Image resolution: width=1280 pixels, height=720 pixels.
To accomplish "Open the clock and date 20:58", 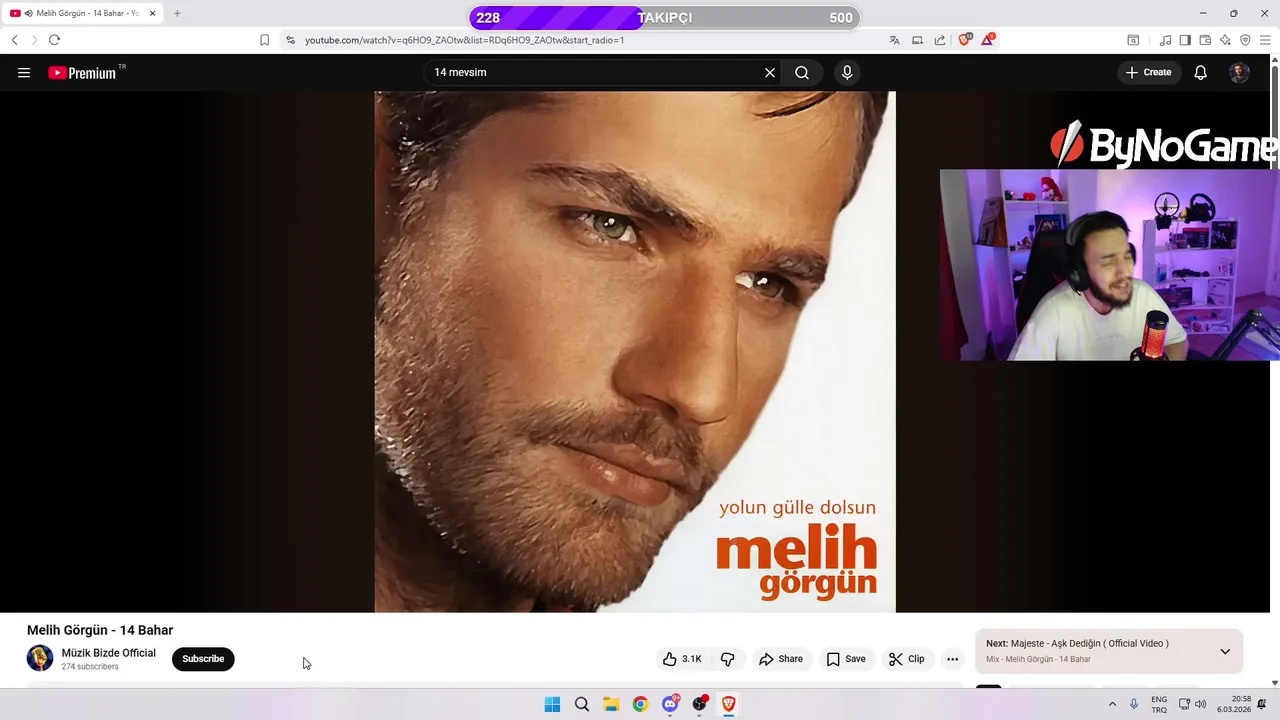I will point(1234,704).
